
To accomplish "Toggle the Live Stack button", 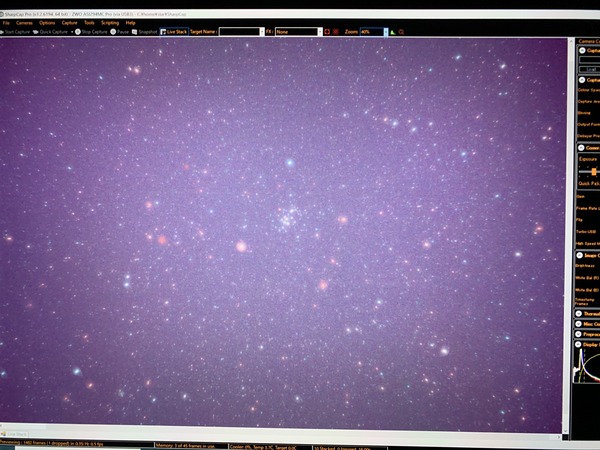I will pyautogui.click(x=174, y=32).
